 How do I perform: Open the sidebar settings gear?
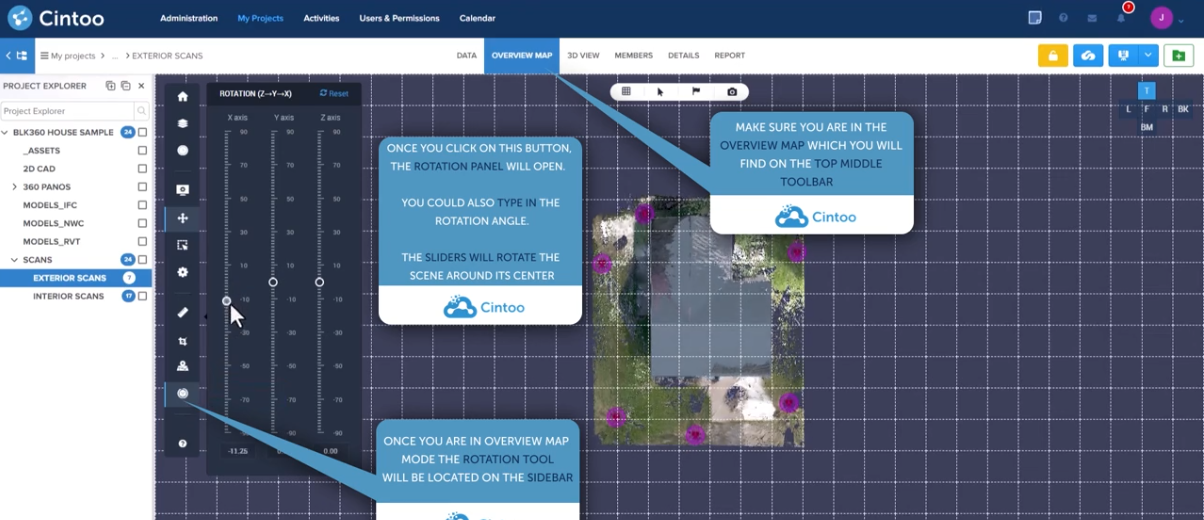[182, 272]
